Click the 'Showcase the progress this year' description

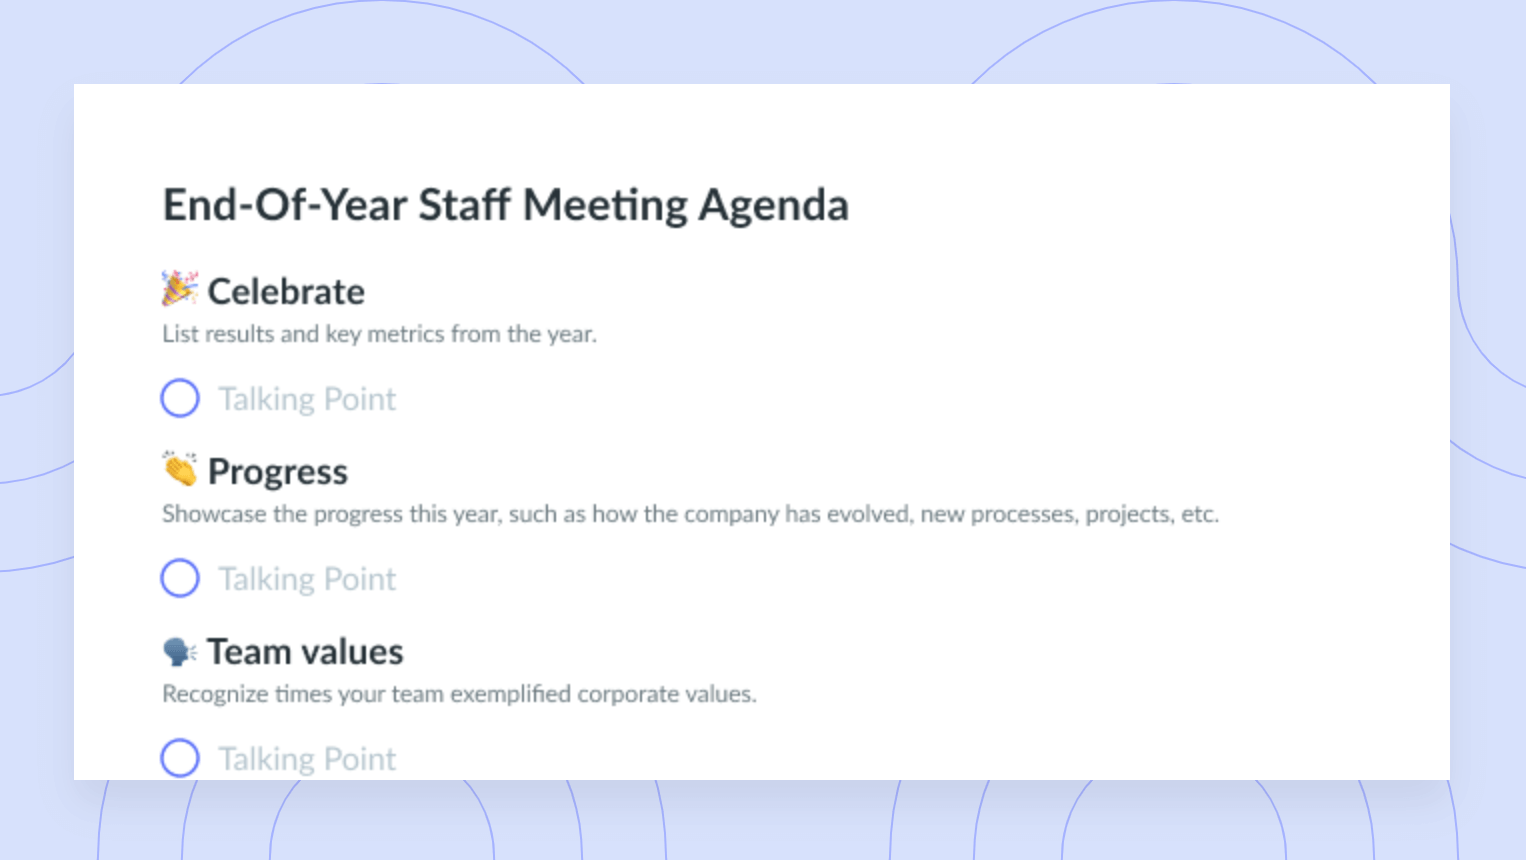tap(690, 514)
